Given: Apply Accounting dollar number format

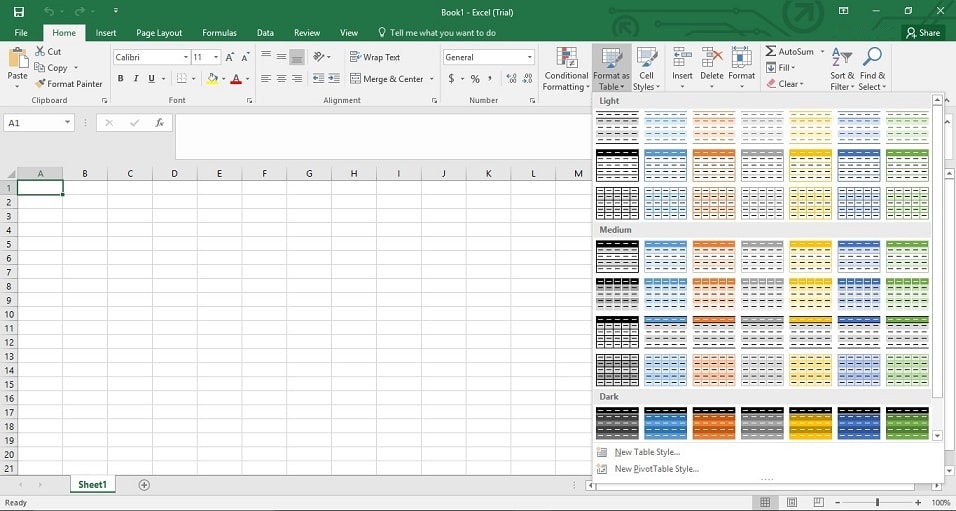Looking at the screenshot, I should tap(451, 79).
